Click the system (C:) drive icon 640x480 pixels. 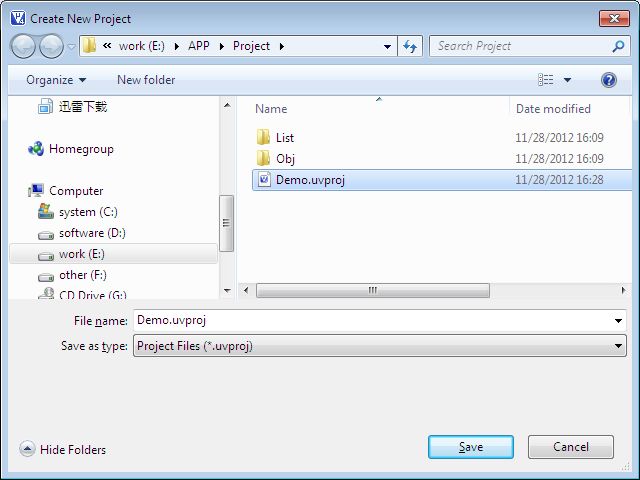46,211
